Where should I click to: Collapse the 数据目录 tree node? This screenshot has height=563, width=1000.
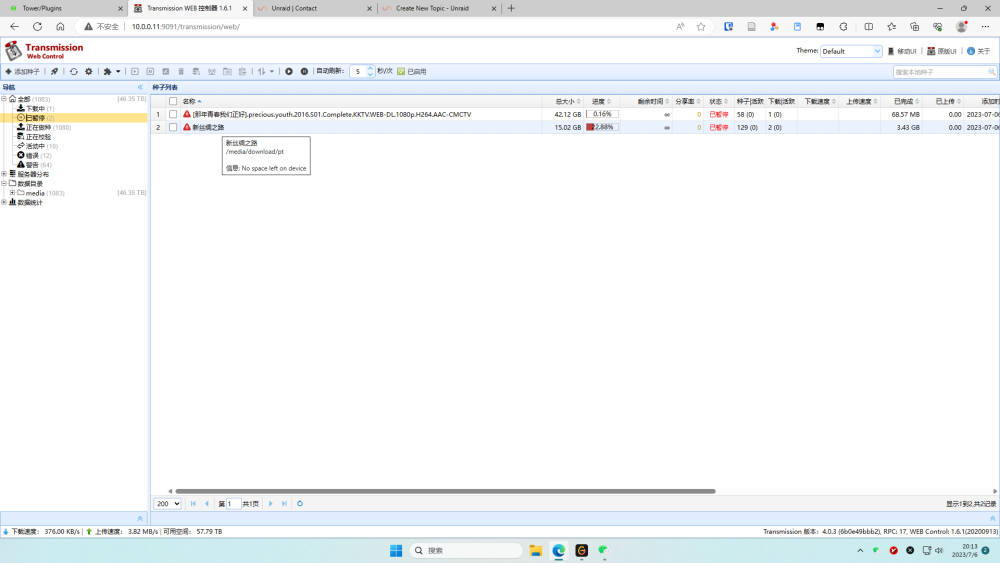coord(4,184)
